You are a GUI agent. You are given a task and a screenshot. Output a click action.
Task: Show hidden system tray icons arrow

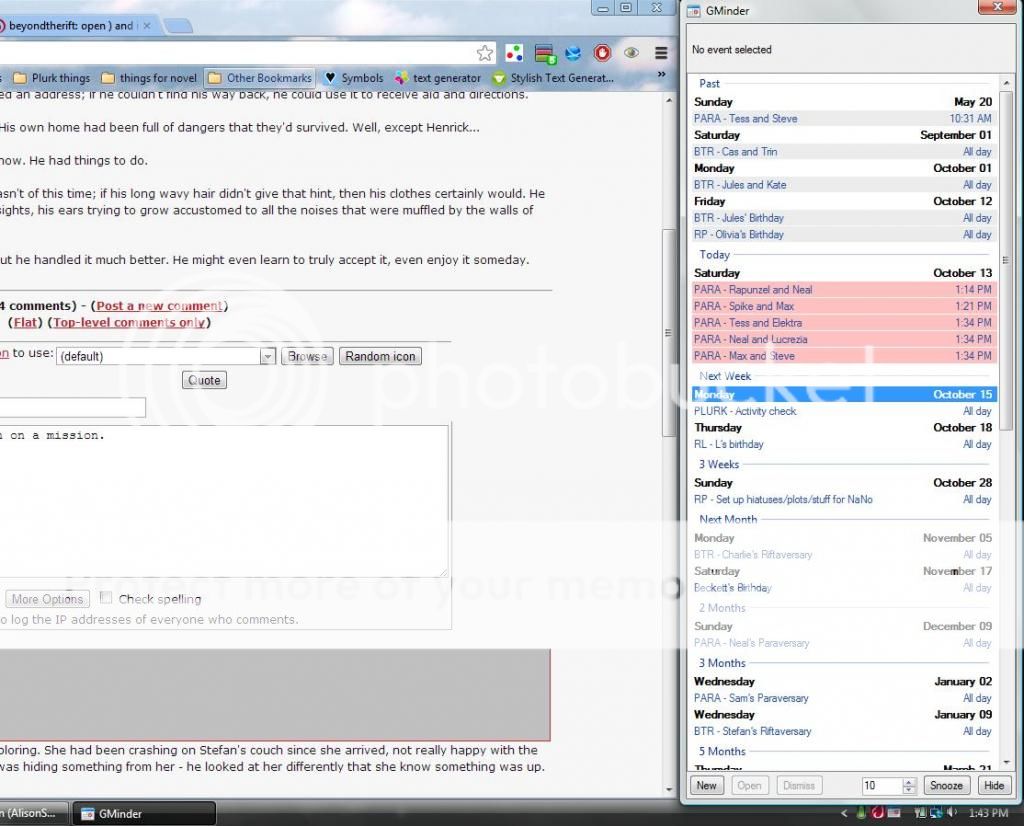(845, 813)
